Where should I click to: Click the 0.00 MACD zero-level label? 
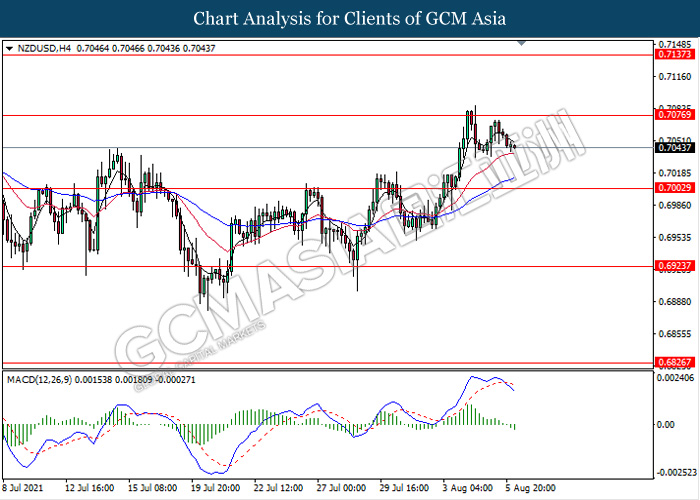point(666,425)
